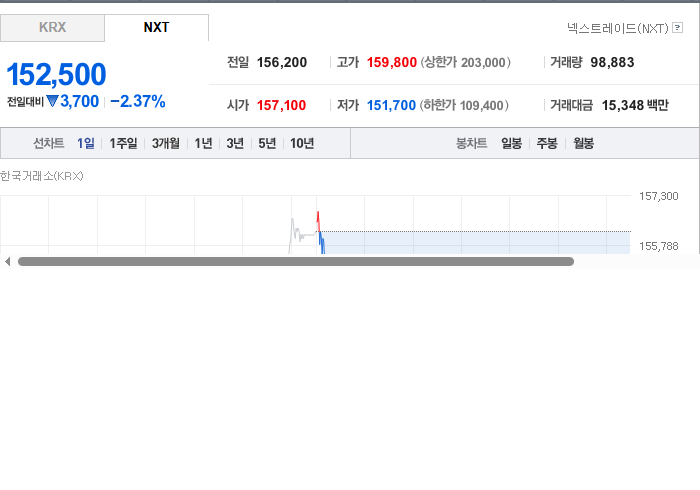Image resolution: width=700 pixels, height=490 pixels.
Task: Click the change percent -2.37%
Action: pos(138,102)
